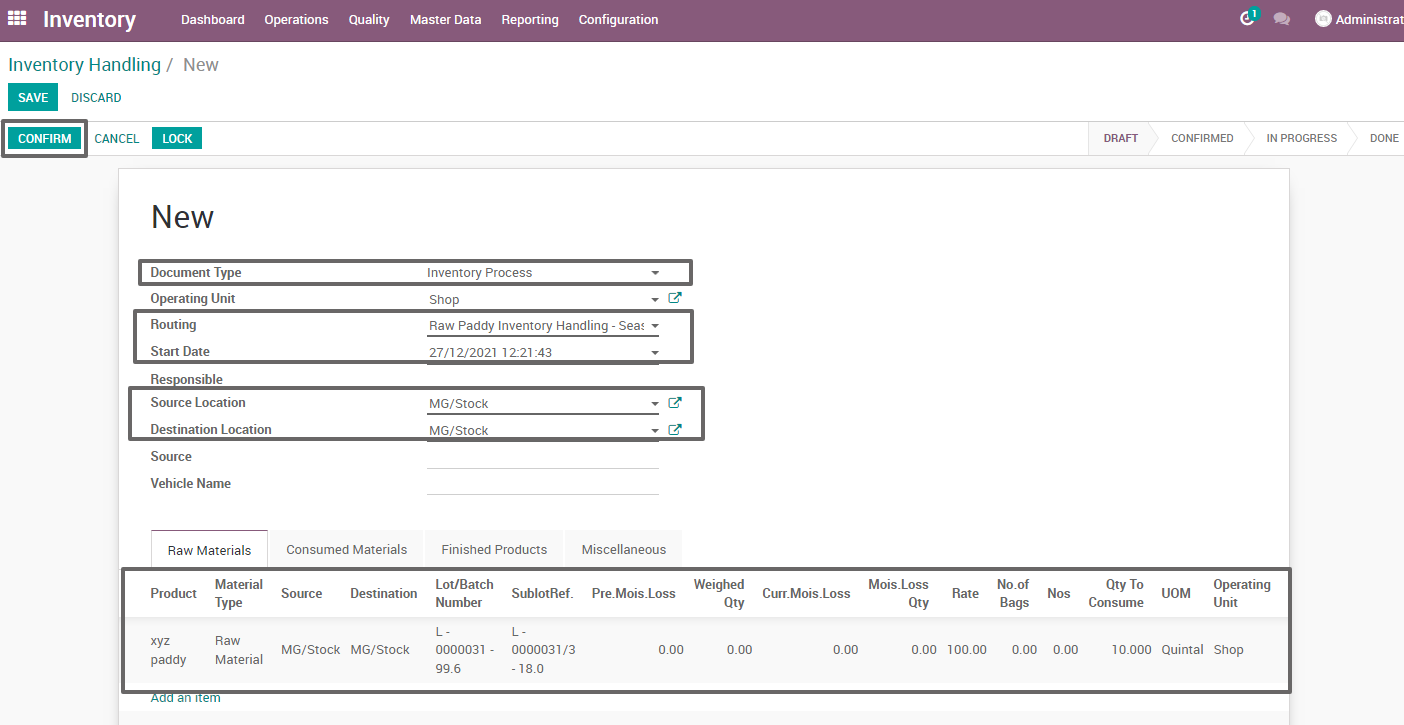Open the Start Date picker dropdown
Screen dimensions: 1404x725
pyautogui.click(x=655, y=352)
